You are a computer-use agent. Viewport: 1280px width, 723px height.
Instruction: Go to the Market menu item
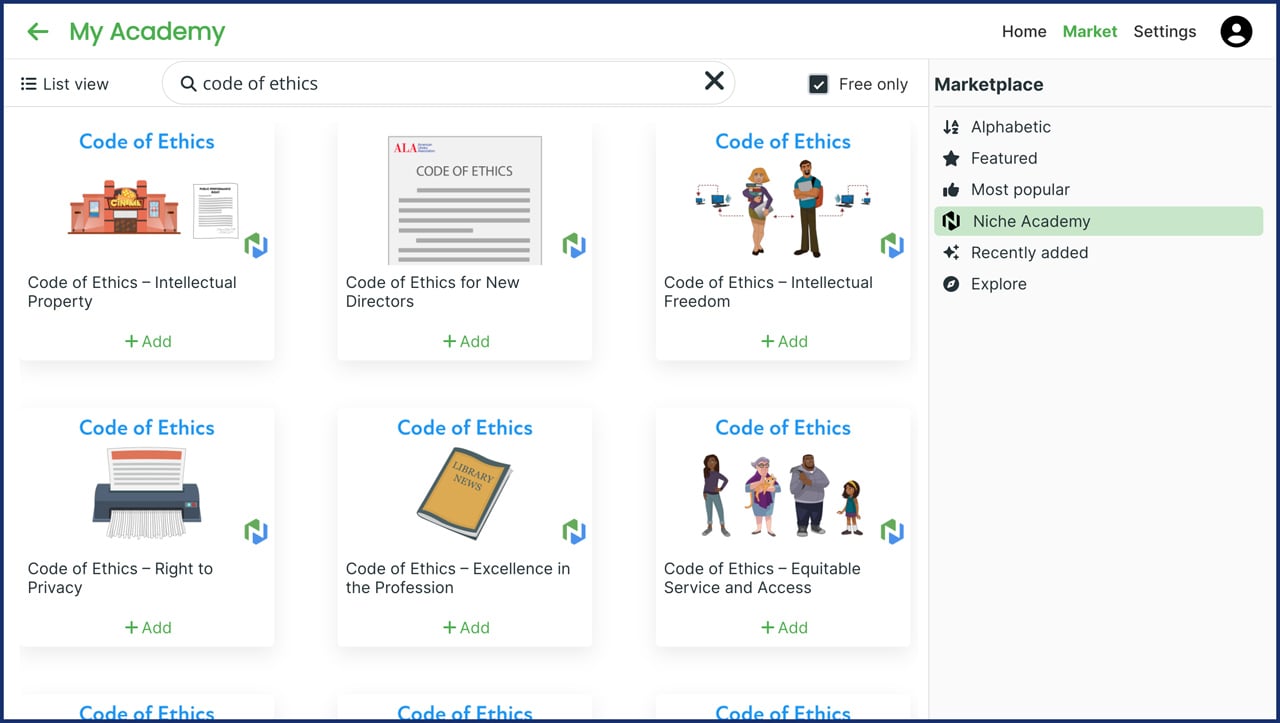1090,31
